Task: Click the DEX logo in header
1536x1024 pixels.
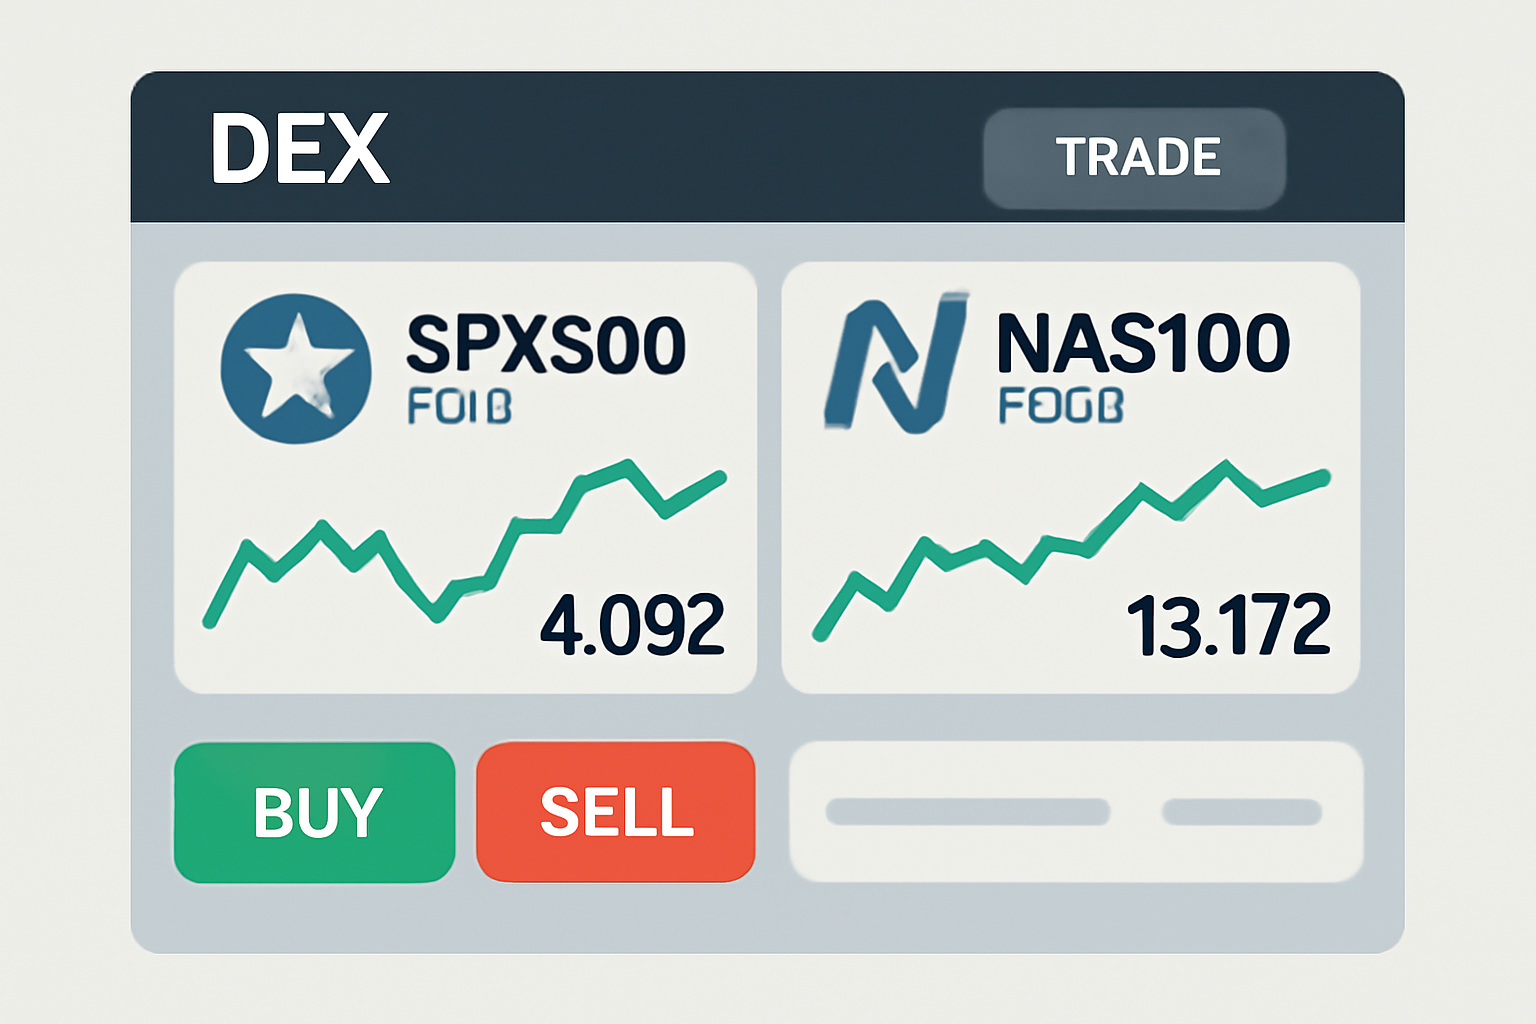Action: click(299, 148)
